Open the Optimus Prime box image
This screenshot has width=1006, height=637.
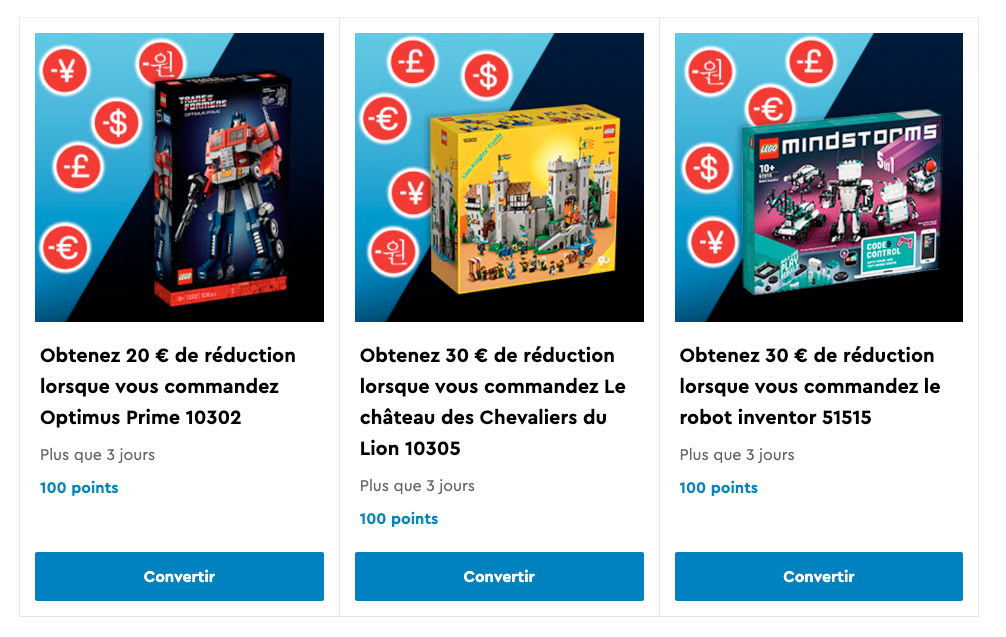221,190
